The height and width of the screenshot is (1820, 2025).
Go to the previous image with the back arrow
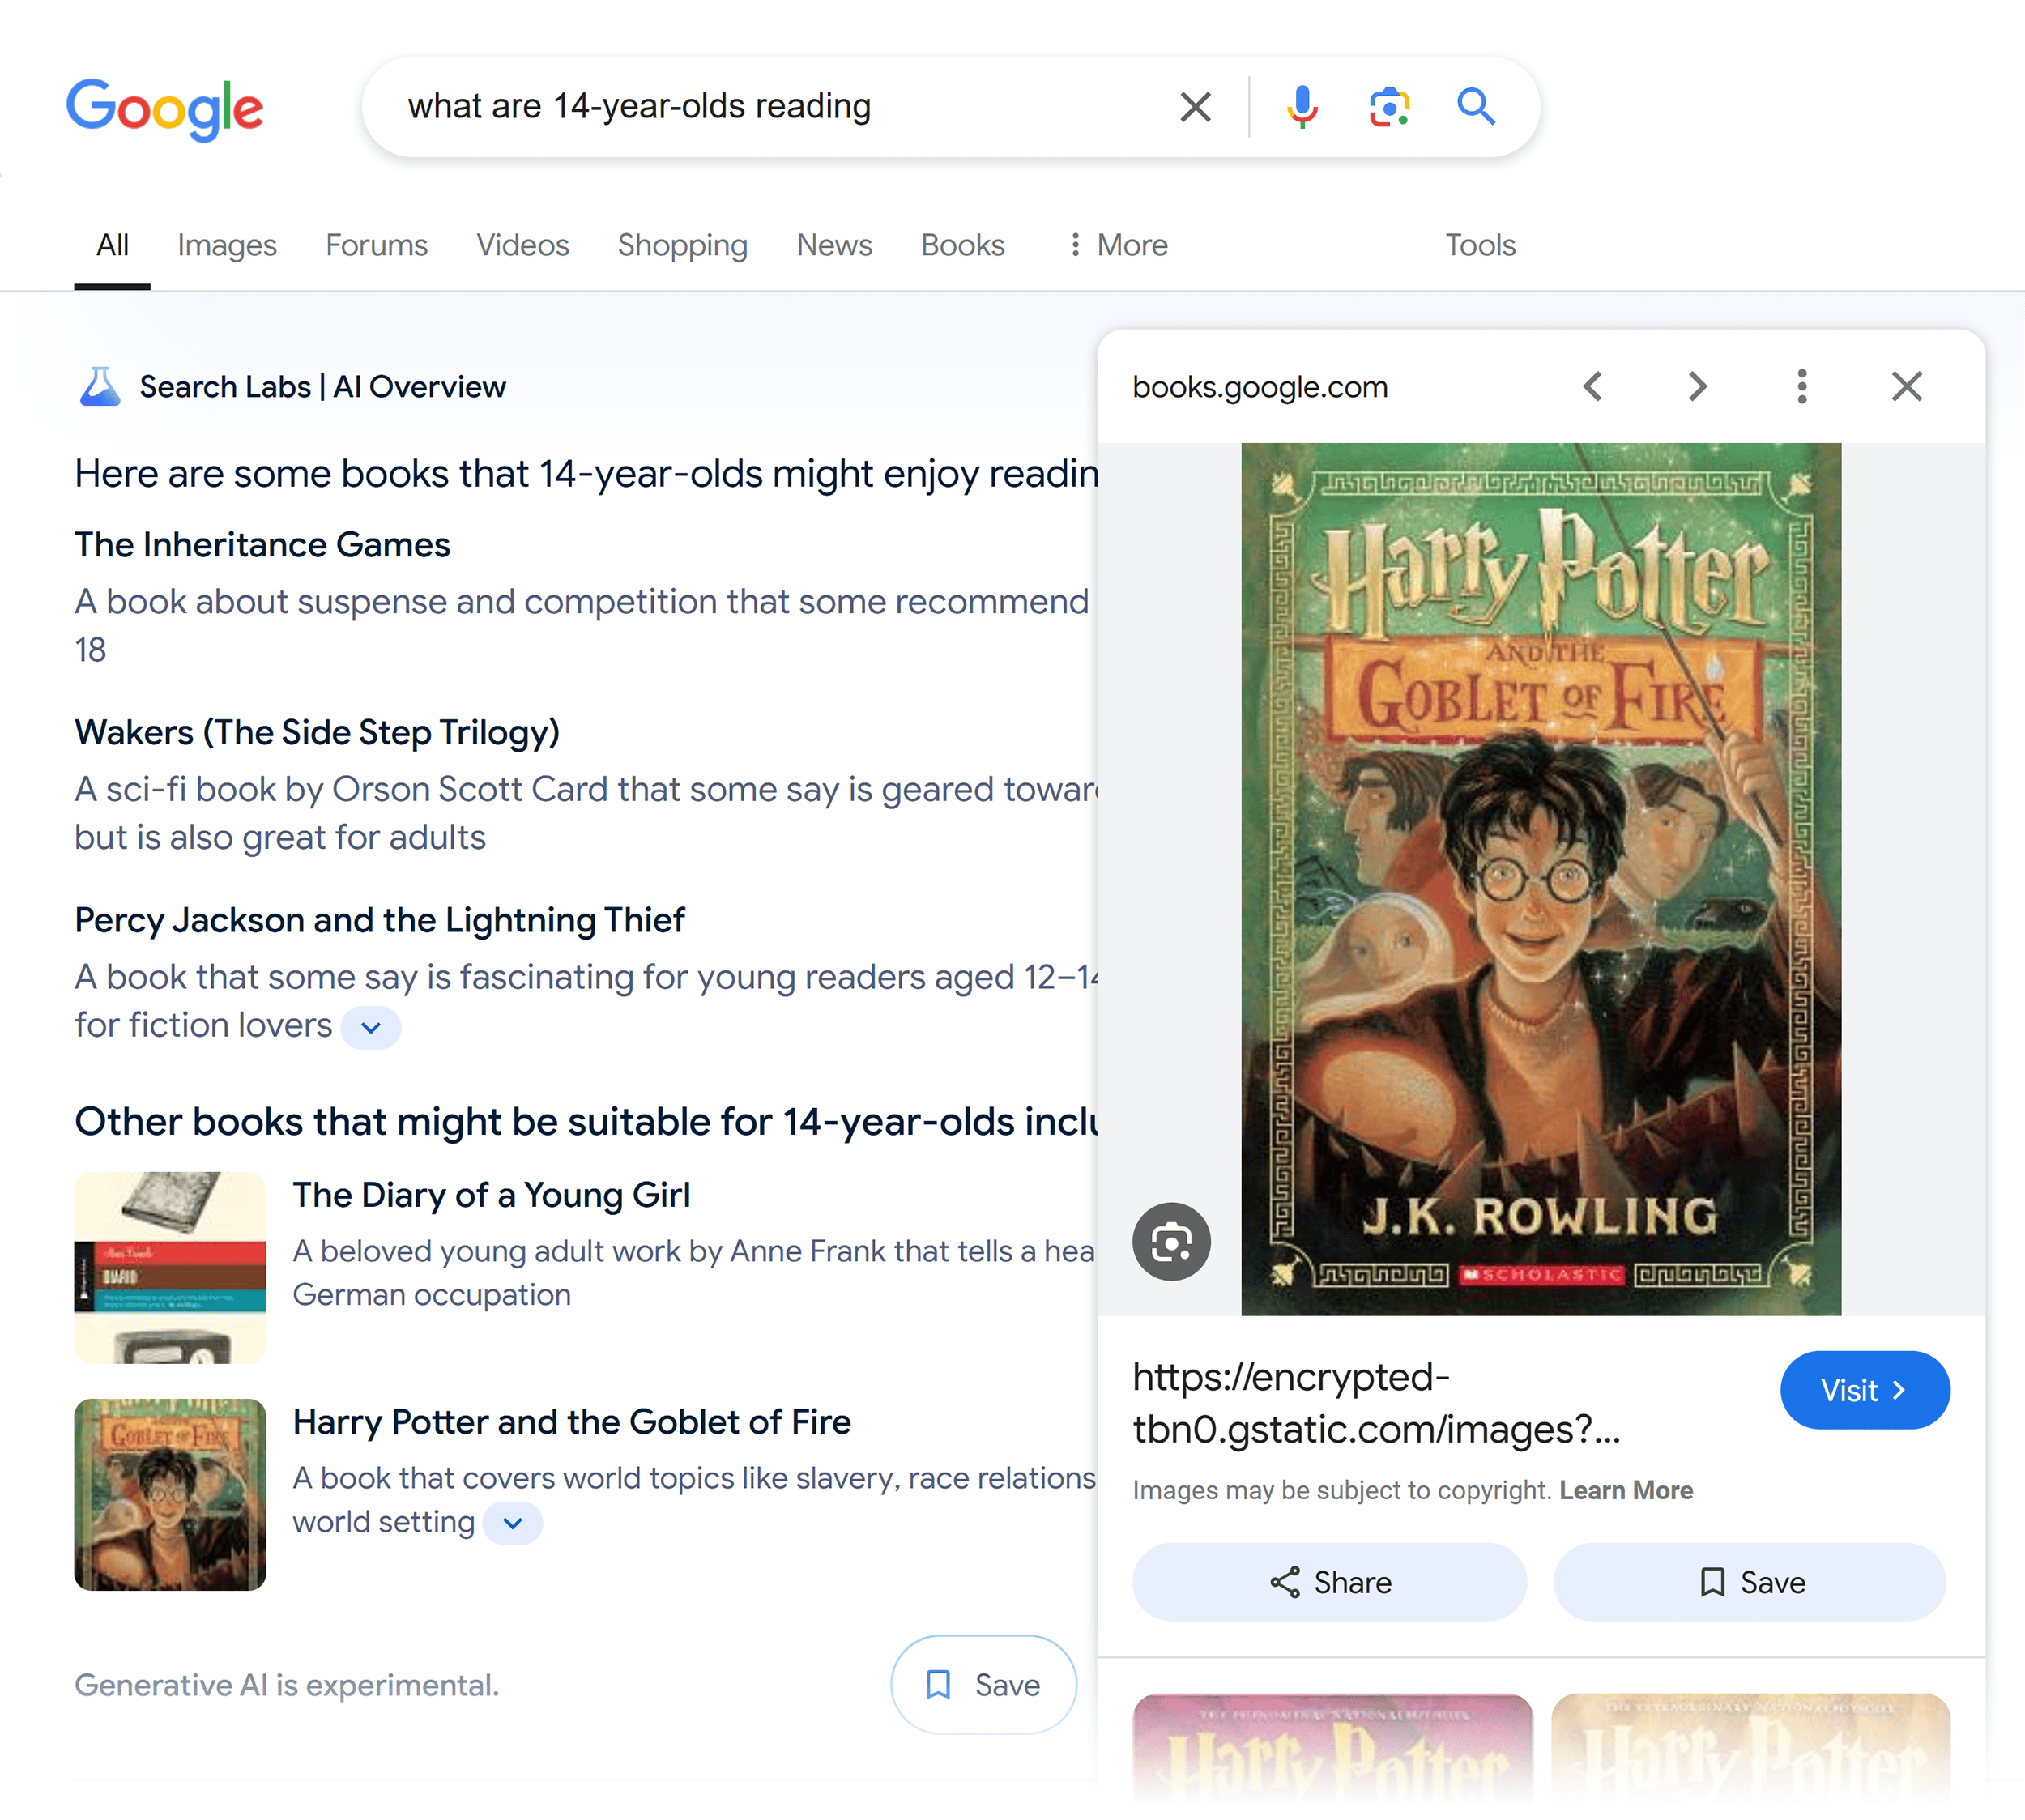click(x=1593, y=386)
